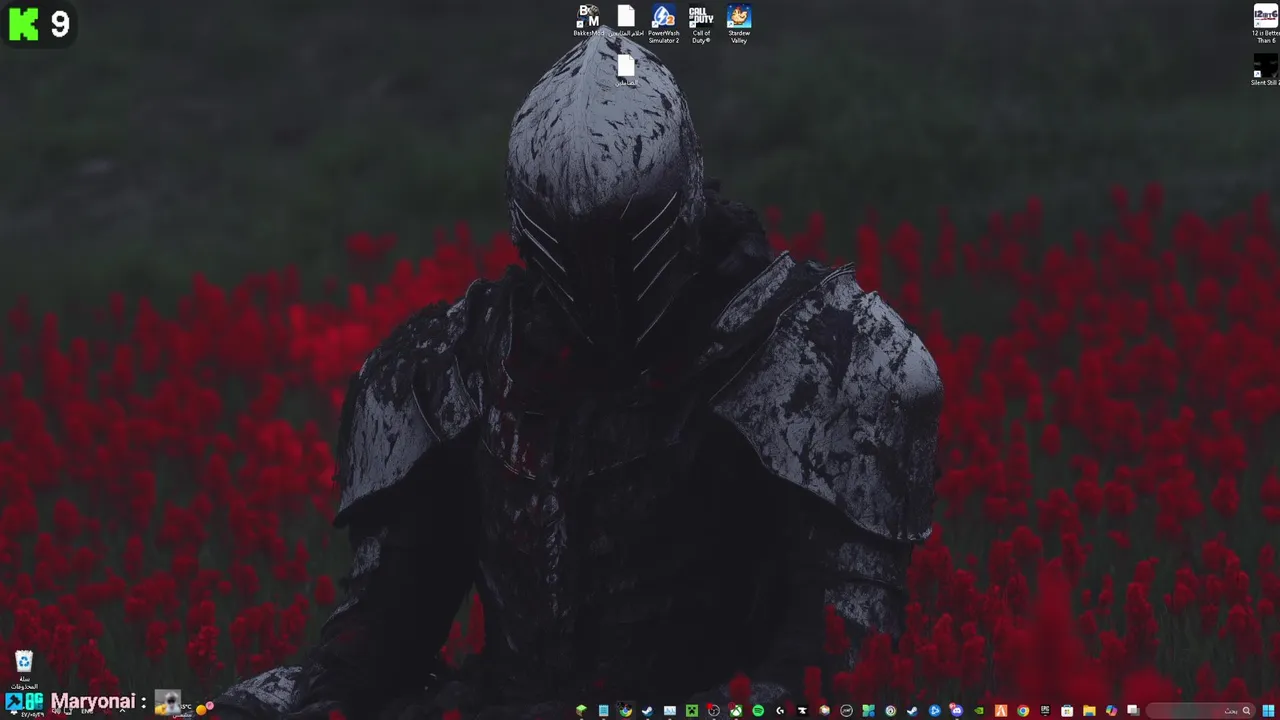Viewport: 1280px width, 720px height.
Task: Switch the ENG input language indicator
Action: tap(87, 711)
